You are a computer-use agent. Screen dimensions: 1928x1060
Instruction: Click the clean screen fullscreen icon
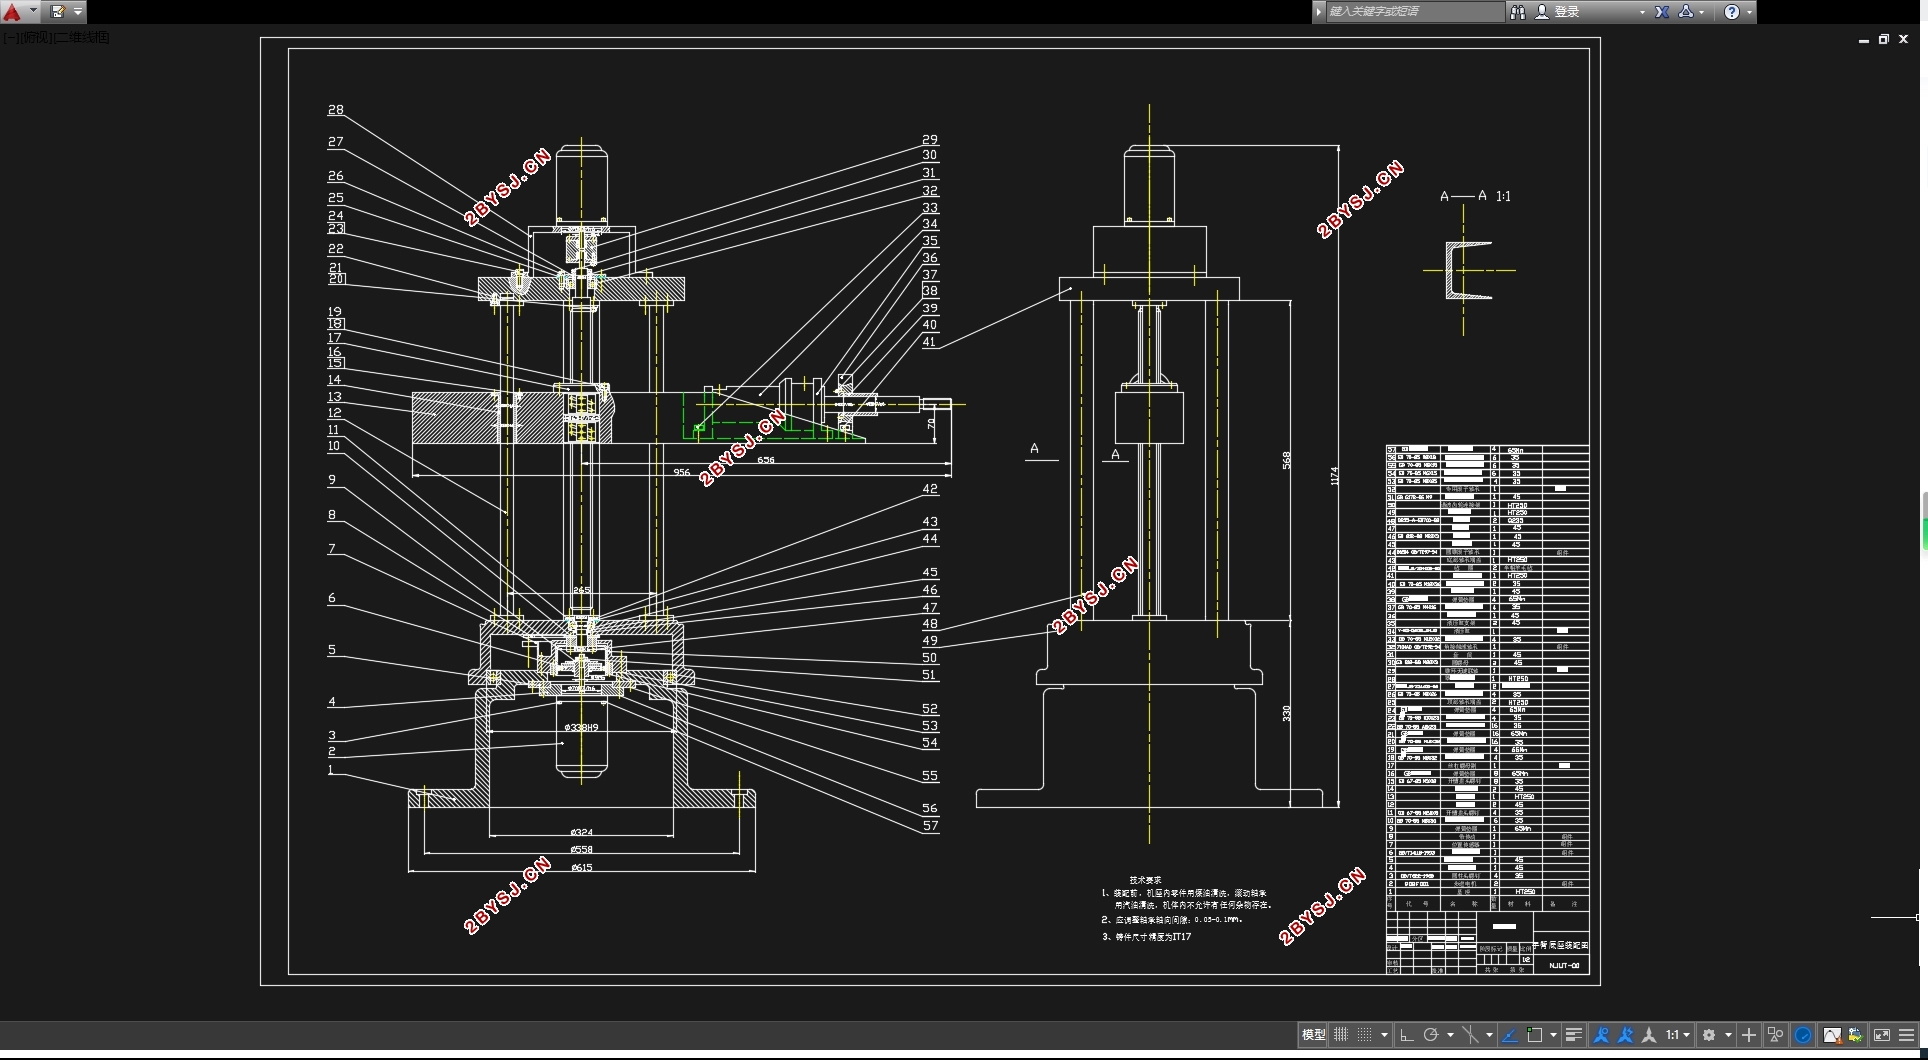pos(1882,1035)
